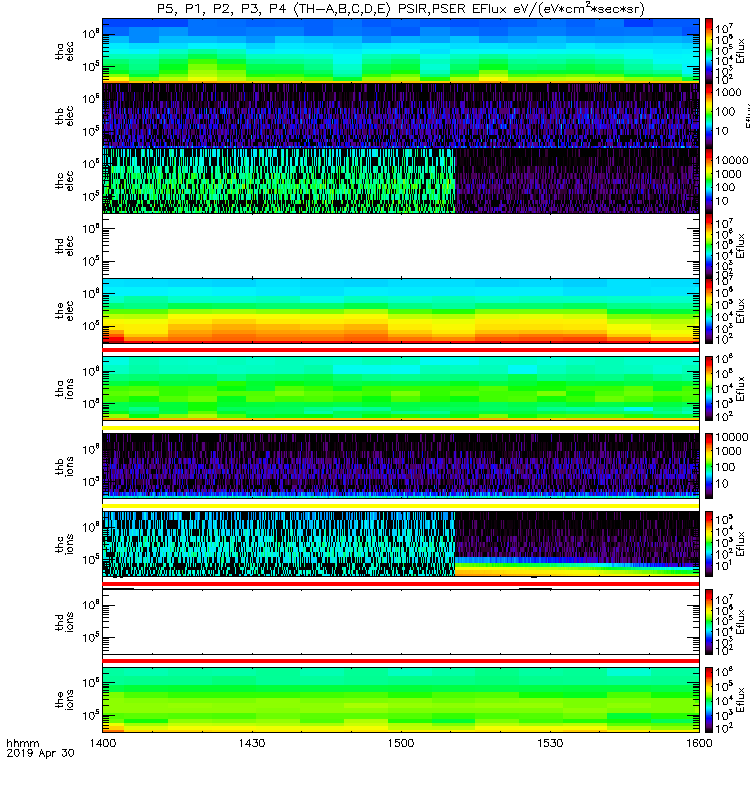Viewport: 750px width, 800px height.
Task: Select the 'thc ions' panel label
Action: click(65, 544)
